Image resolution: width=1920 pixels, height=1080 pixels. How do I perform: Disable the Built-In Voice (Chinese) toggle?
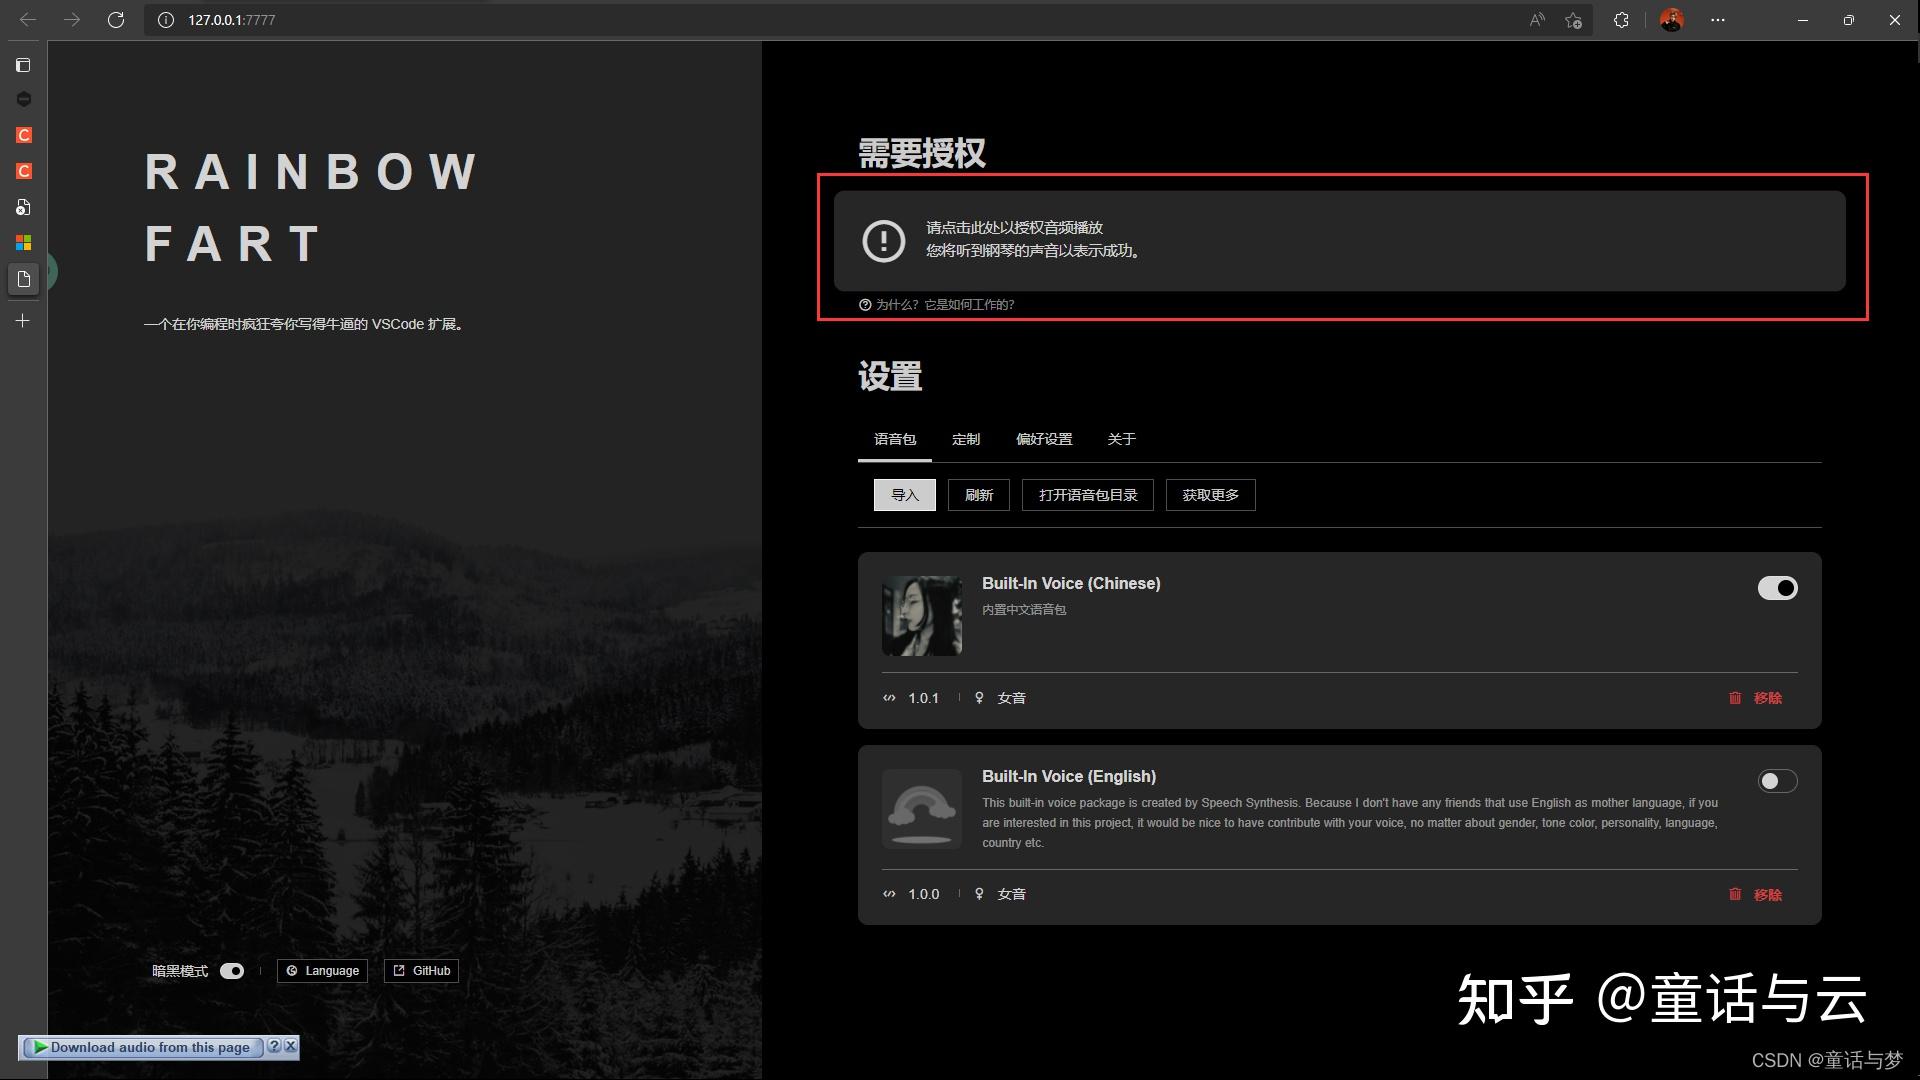[1777, 588]
